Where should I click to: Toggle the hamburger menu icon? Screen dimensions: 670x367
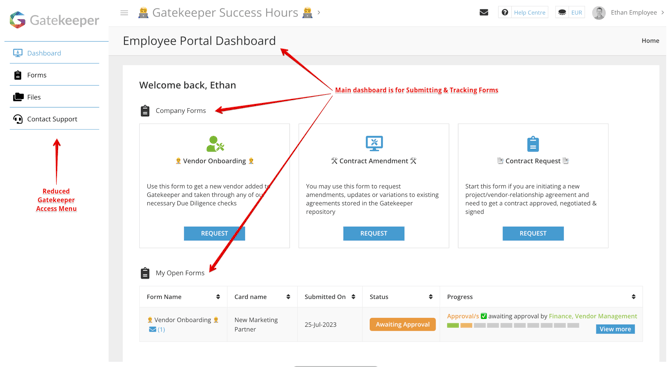[x=124, y=13]
